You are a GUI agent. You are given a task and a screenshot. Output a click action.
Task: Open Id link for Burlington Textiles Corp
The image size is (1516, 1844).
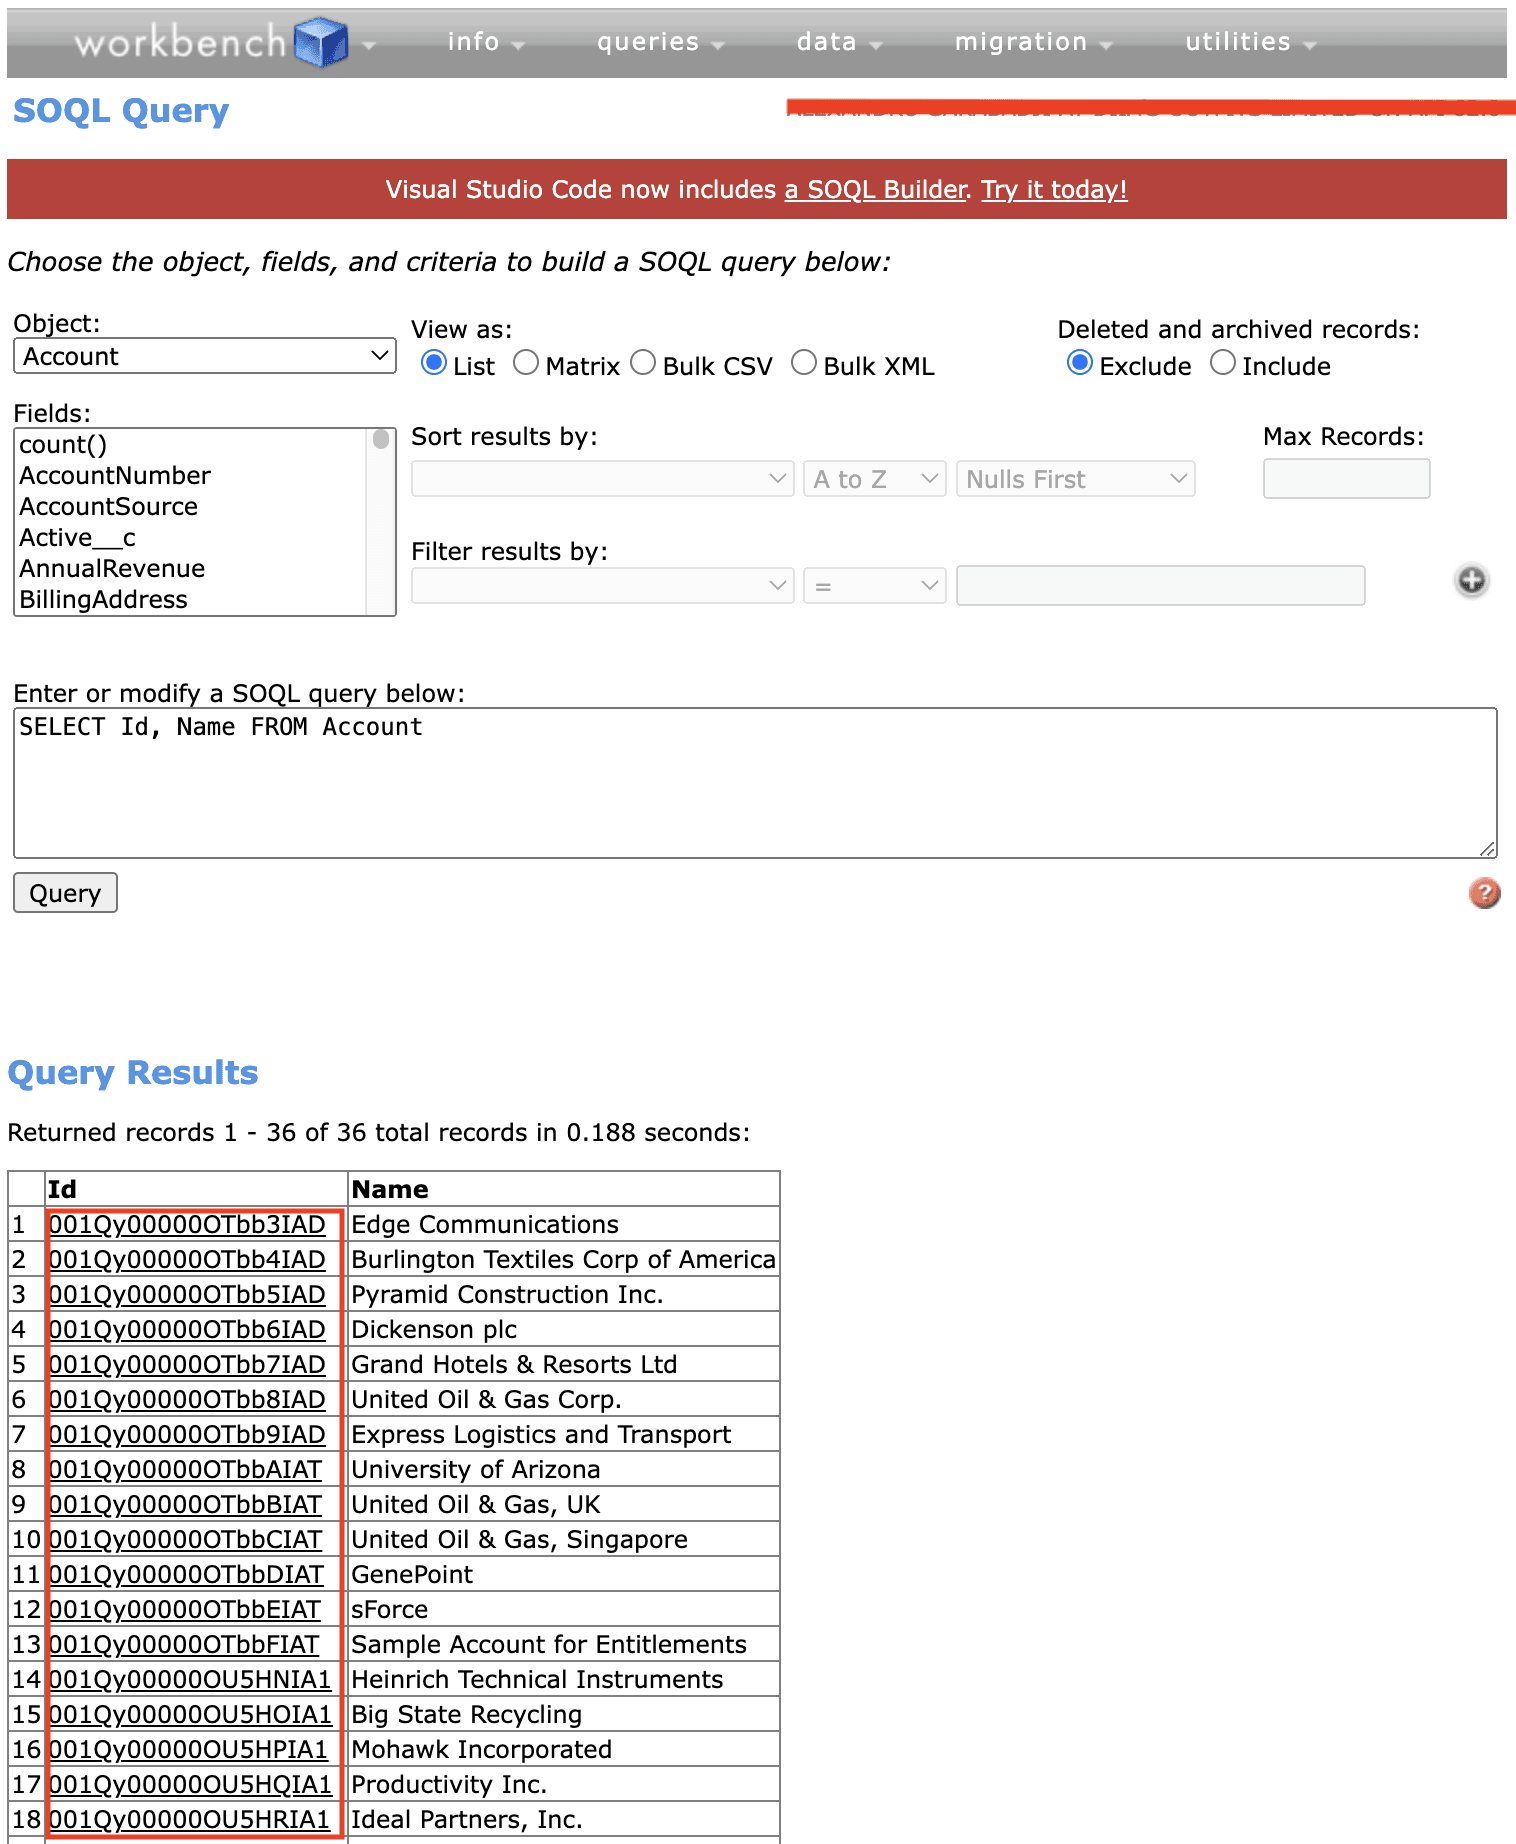tap(188, 1259)
